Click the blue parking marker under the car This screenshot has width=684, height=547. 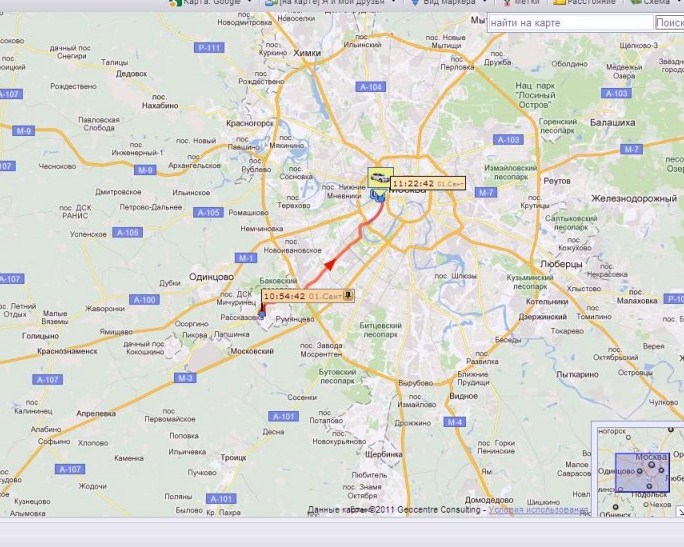pyautogui.click(x=378, y=196)
